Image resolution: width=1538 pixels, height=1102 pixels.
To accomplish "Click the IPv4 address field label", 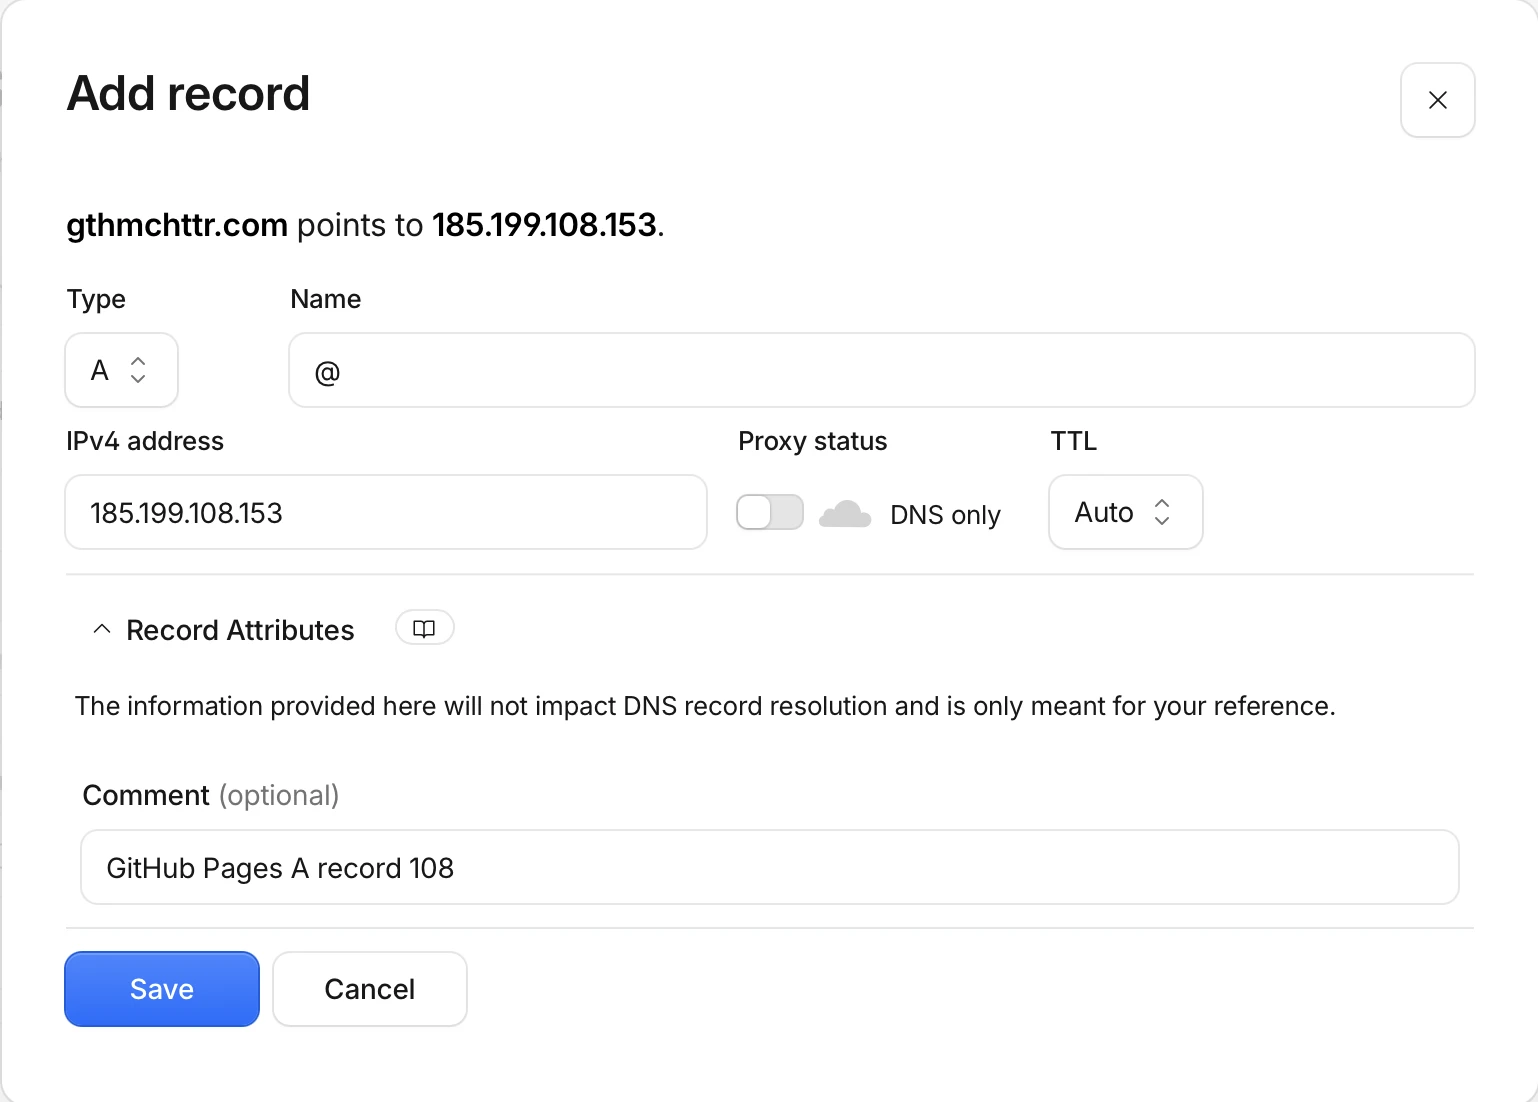I will point(145,441).
